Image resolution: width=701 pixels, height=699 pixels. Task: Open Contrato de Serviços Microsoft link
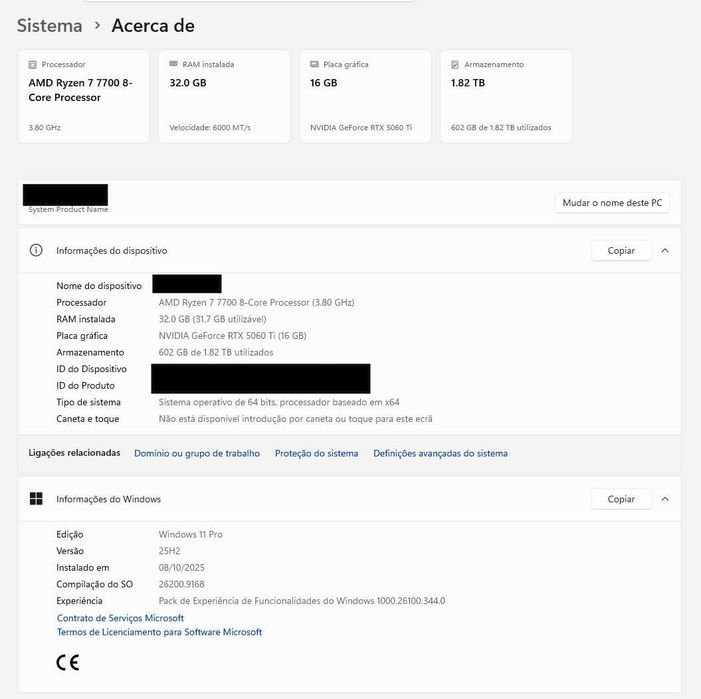pyautogui.click(x=120, y=618)
